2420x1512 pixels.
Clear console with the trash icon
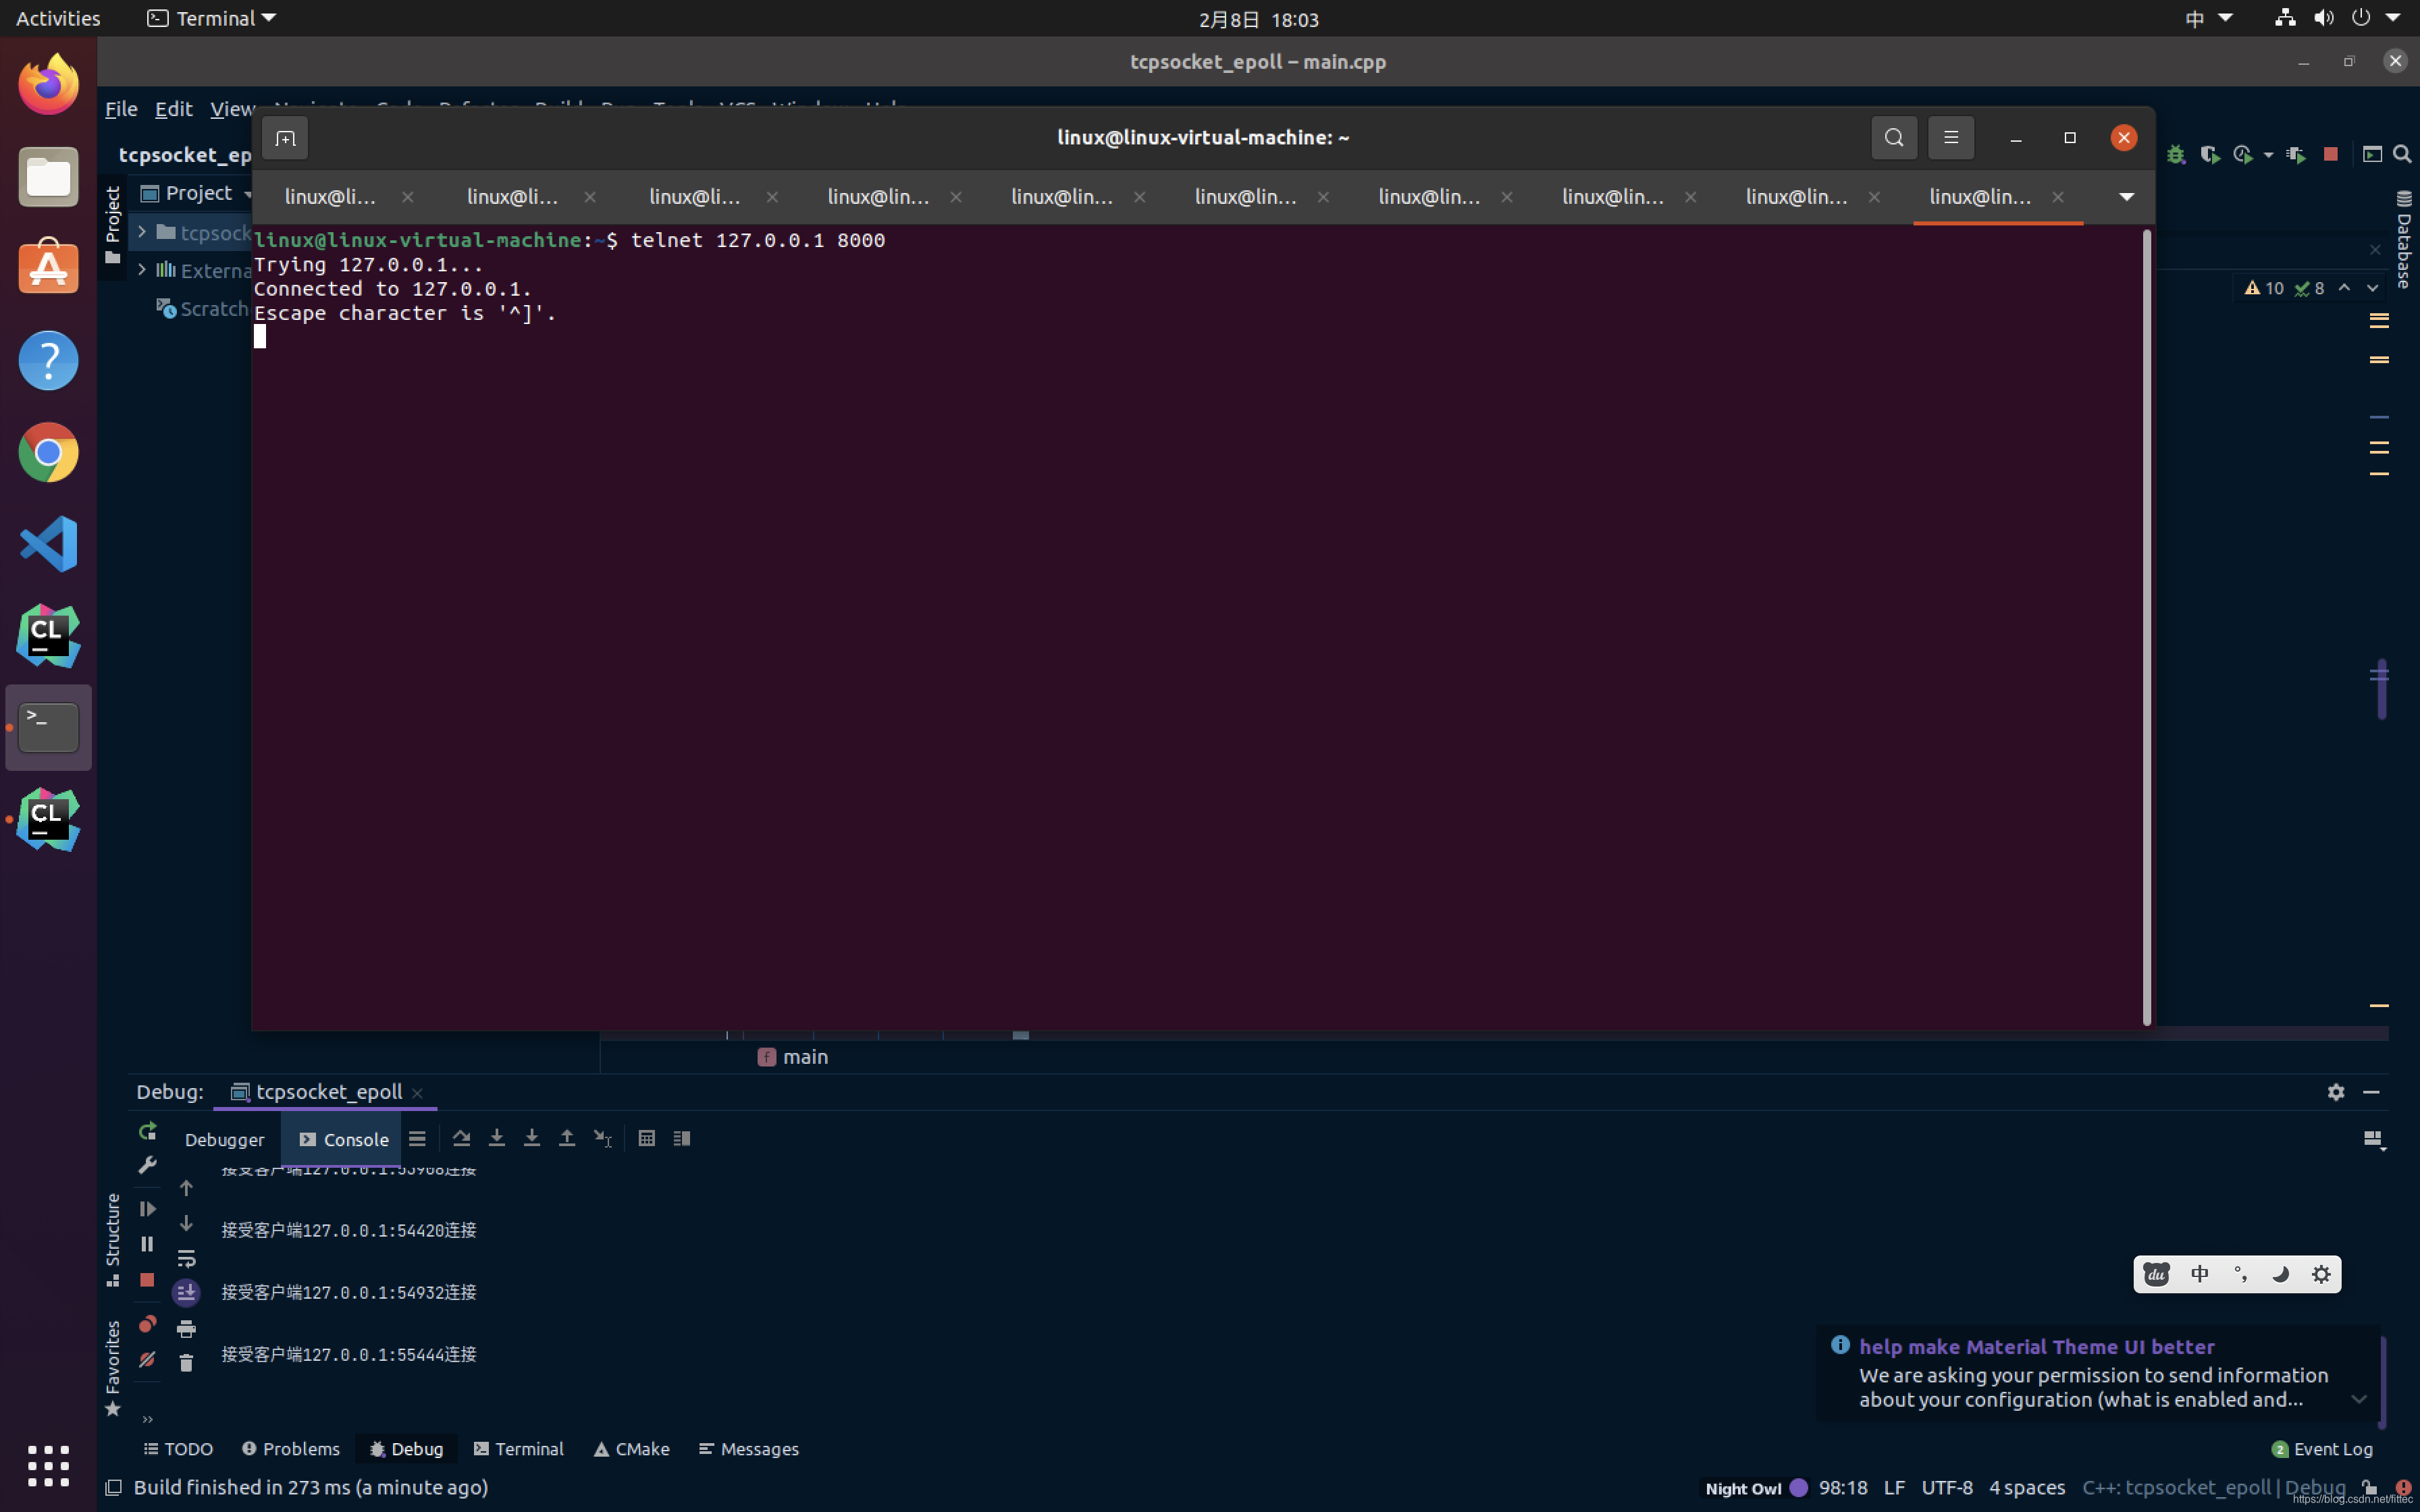click(x=186, y=1363)
